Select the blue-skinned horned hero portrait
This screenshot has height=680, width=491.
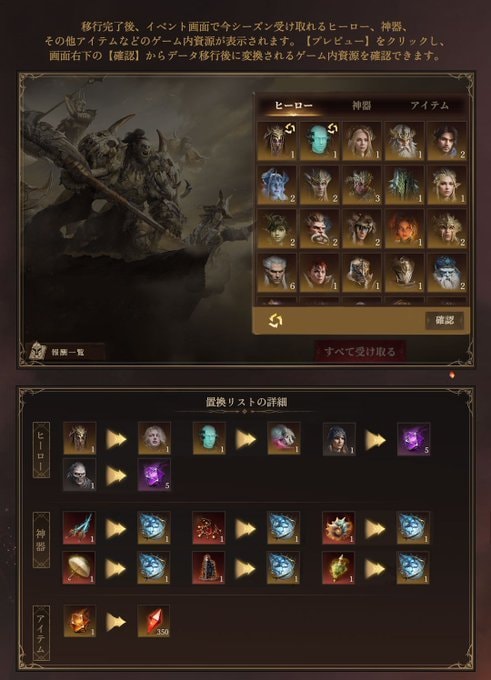(x=277, y=185)
